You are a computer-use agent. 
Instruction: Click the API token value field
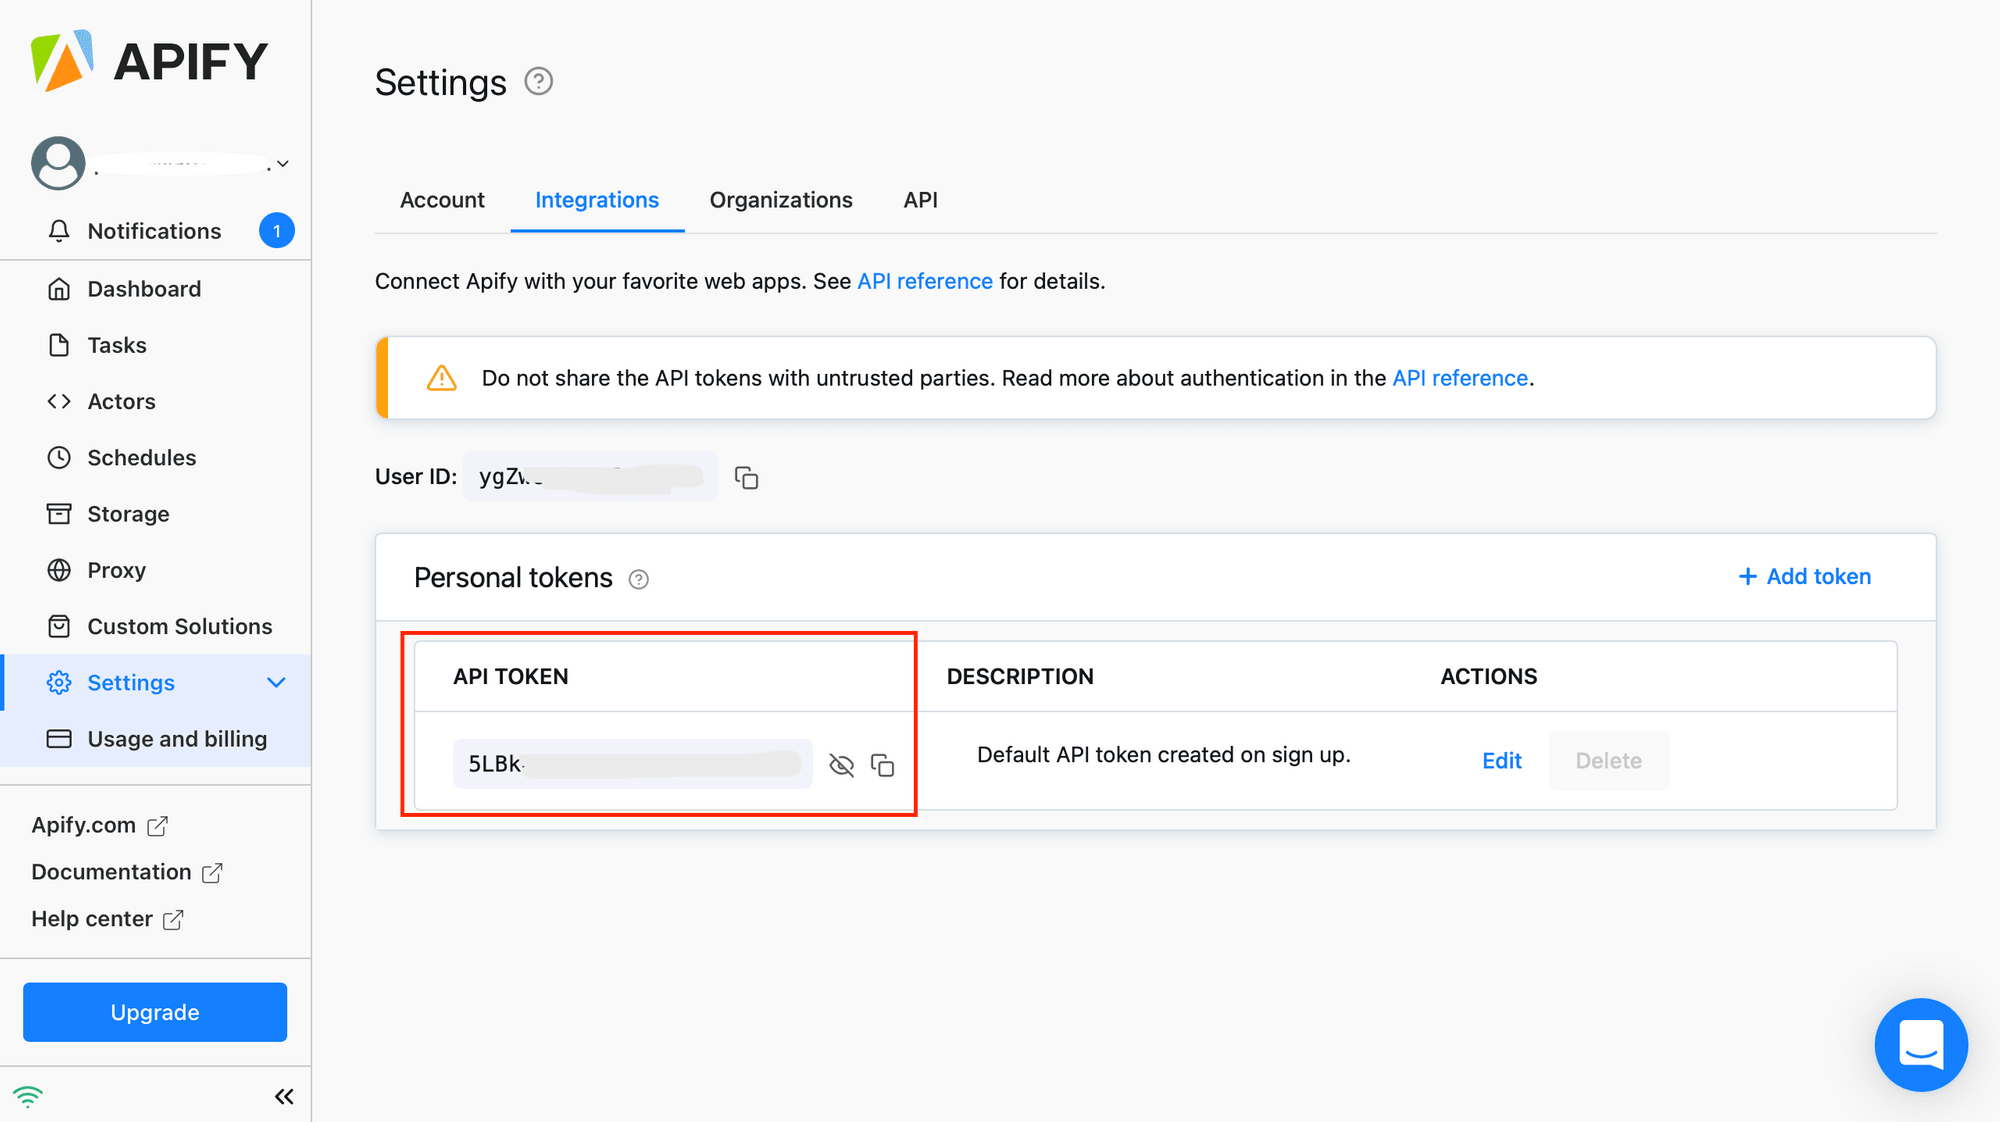click(x=633, y=764)
